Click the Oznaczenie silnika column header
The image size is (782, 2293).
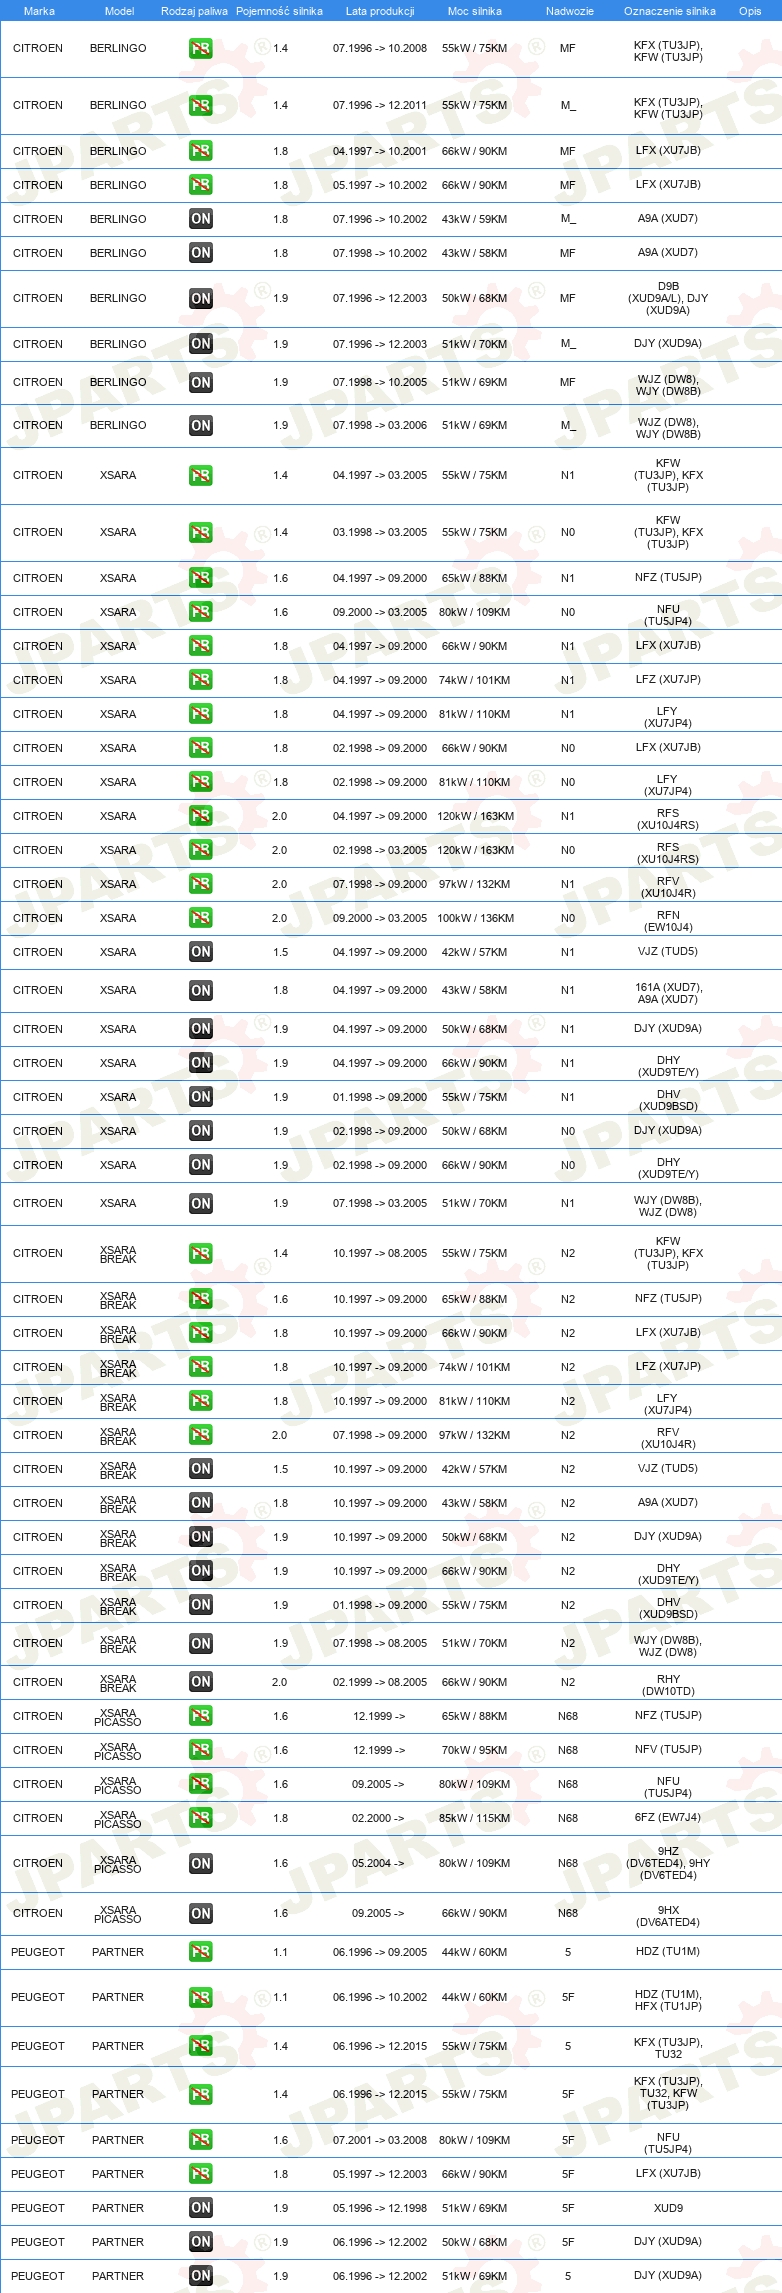670,11
